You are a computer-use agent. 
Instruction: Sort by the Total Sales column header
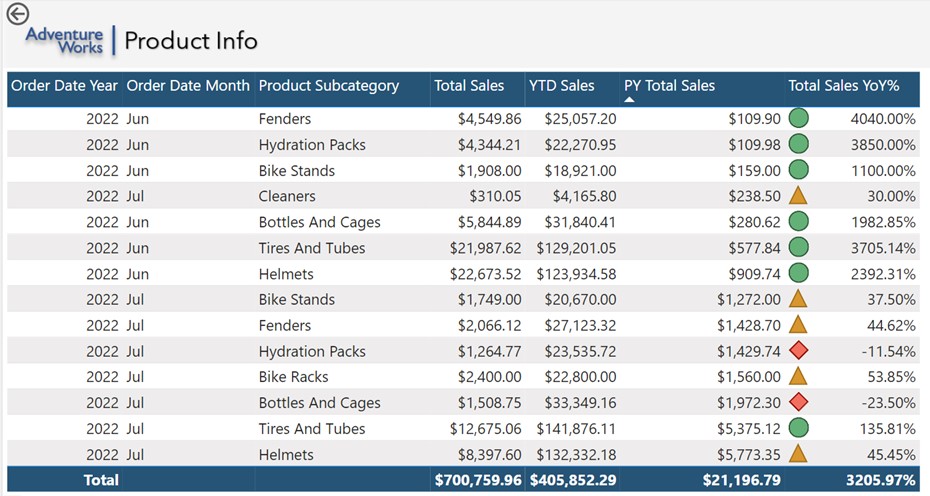click(x=469, y=86)
